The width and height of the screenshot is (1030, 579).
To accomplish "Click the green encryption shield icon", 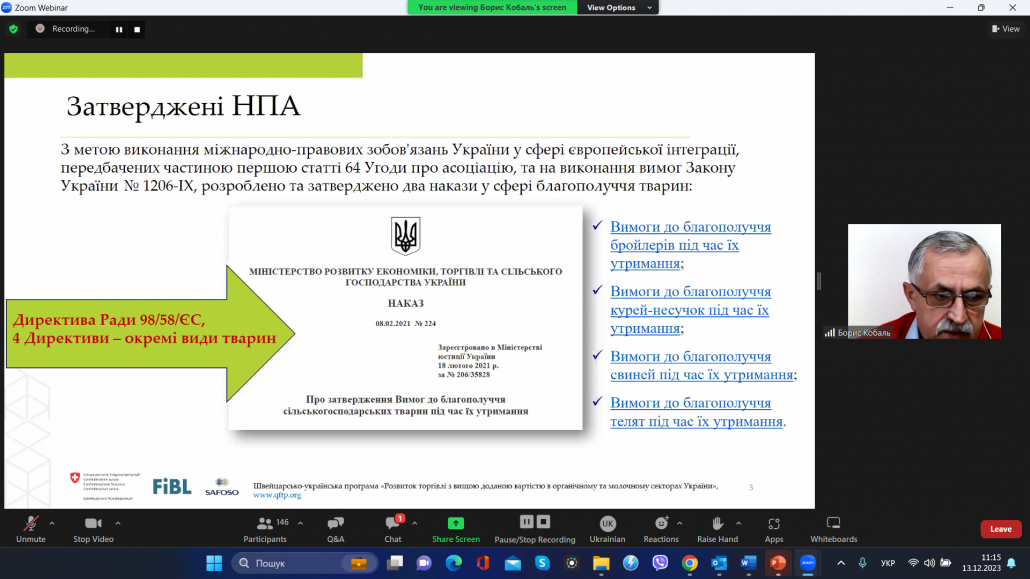I will click(x=13, y=29).
